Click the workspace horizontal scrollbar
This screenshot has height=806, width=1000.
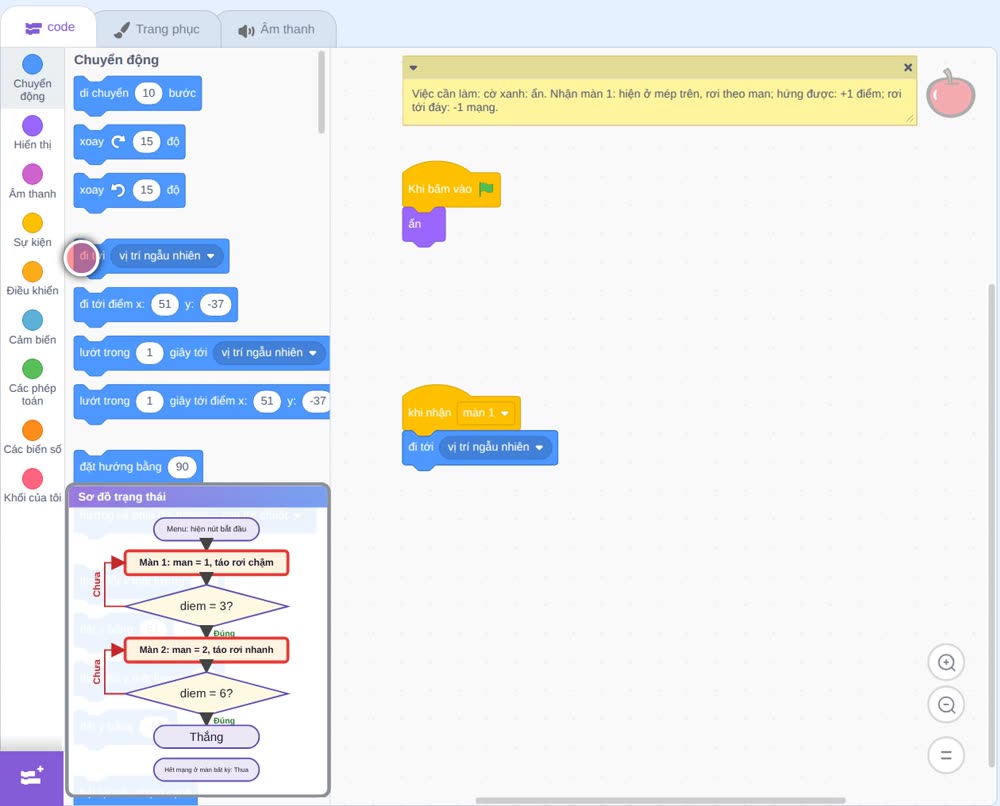(x=660, y=800)
